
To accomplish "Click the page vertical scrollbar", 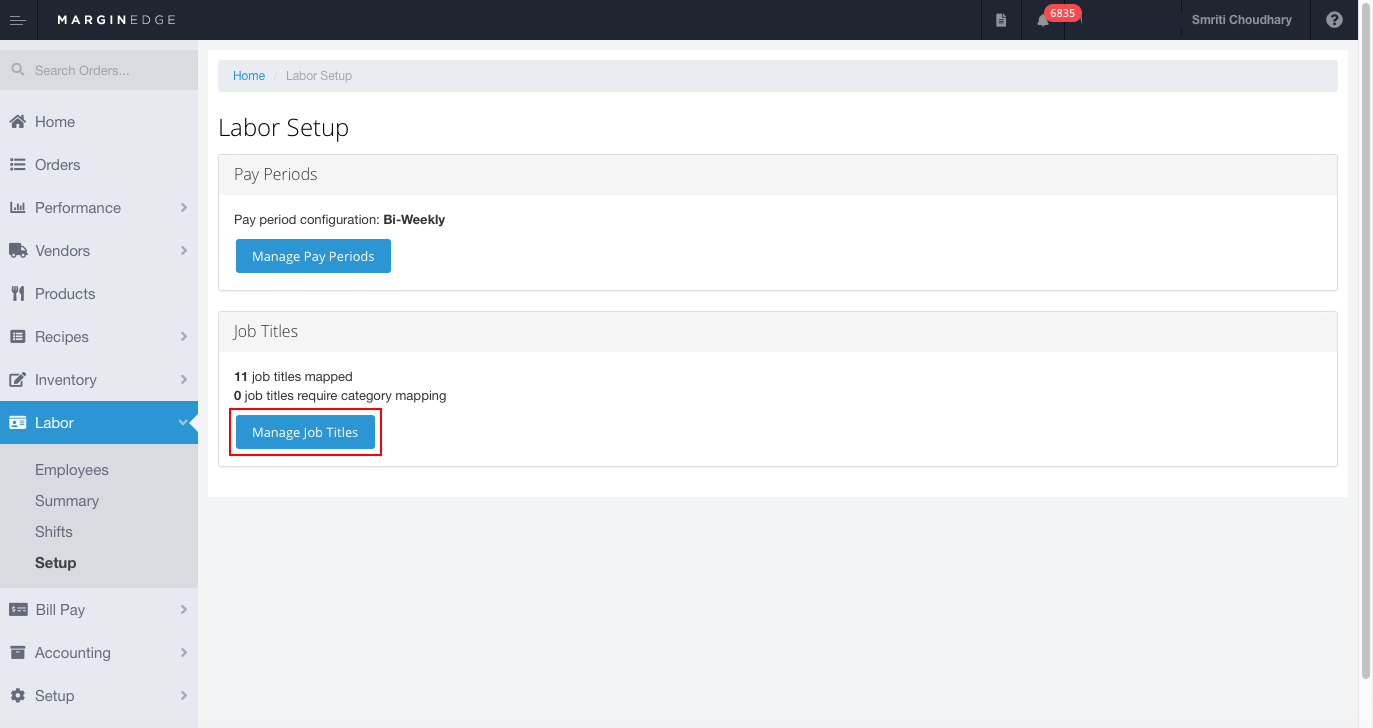I will pyautogui.click(x=1367, y=340).
